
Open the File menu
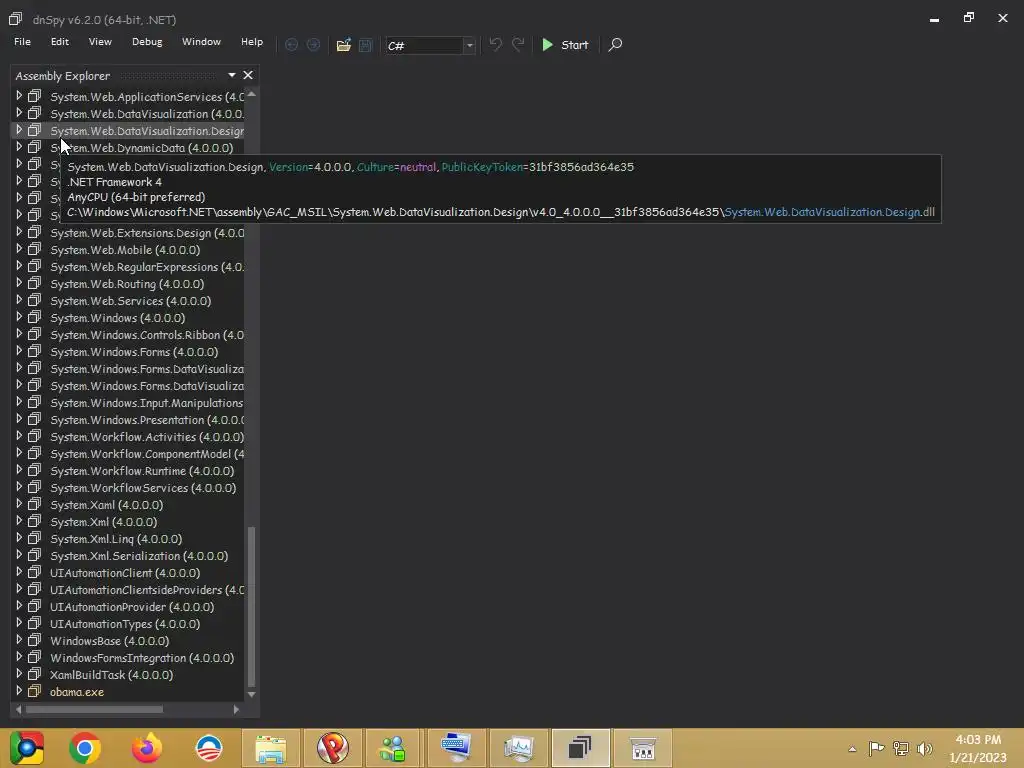pos(22,42)
